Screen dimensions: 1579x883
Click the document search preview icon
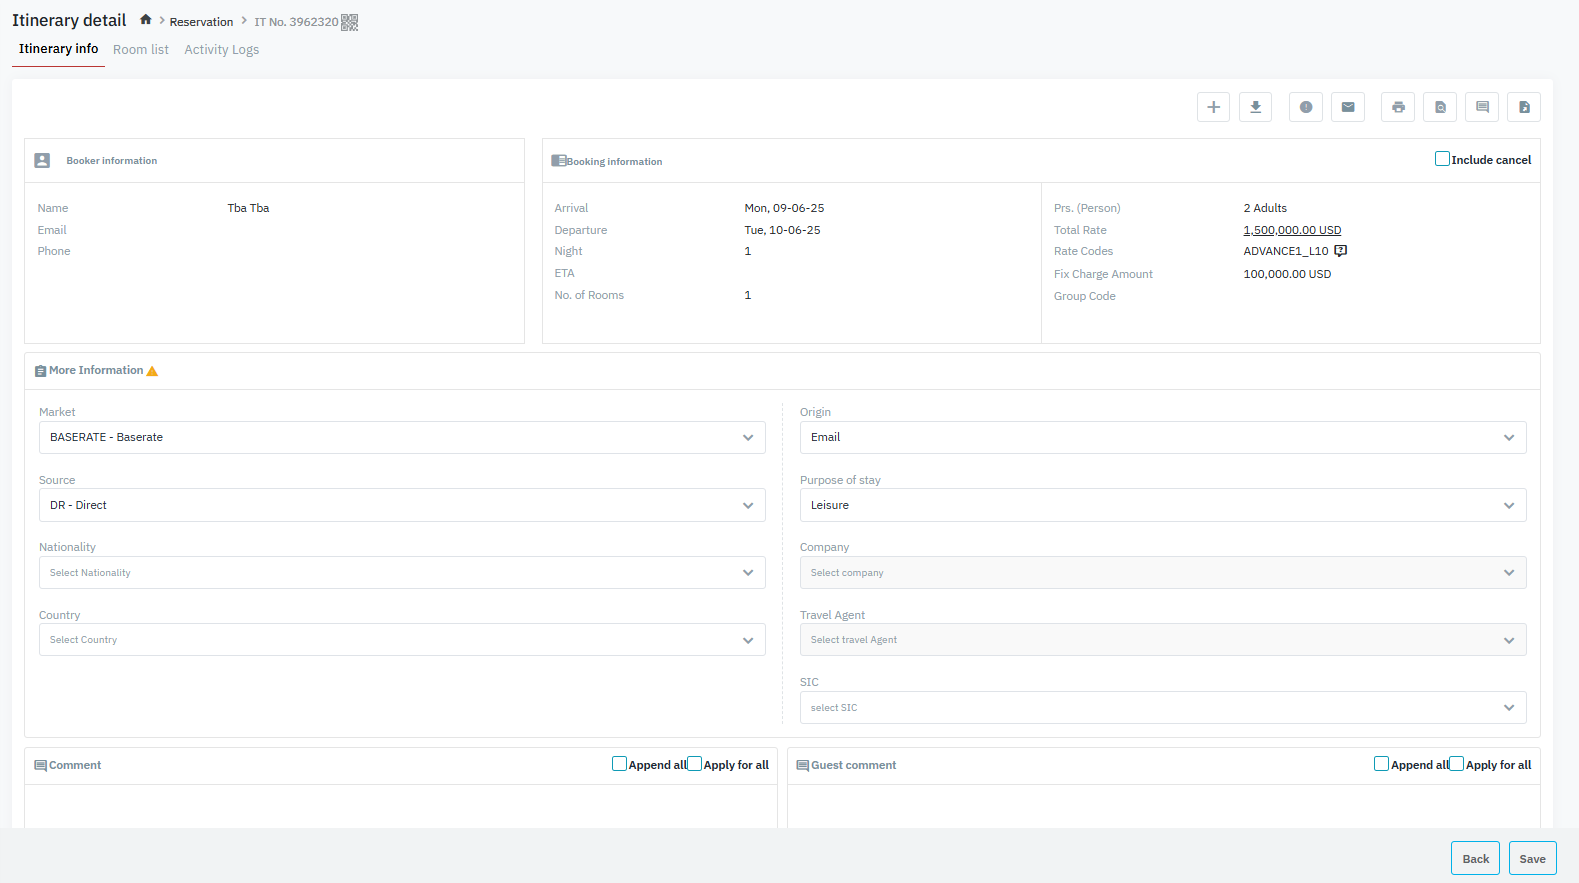(1440, 107)
